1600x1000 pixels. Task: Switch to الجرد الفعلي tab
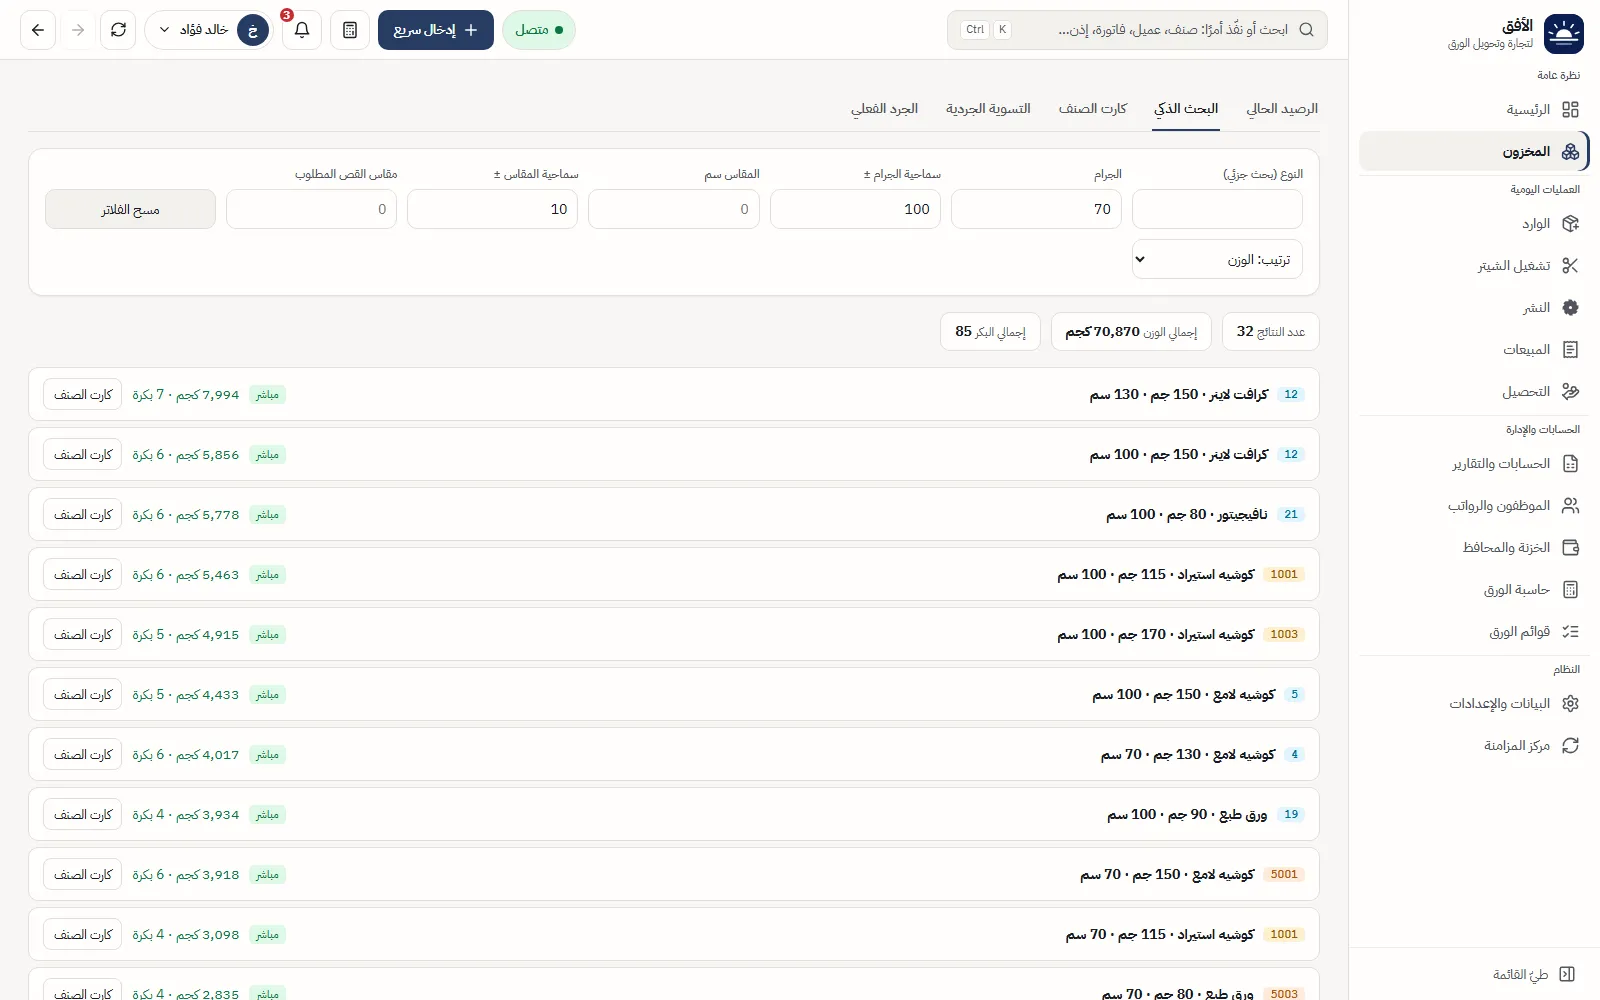[885, 109]
